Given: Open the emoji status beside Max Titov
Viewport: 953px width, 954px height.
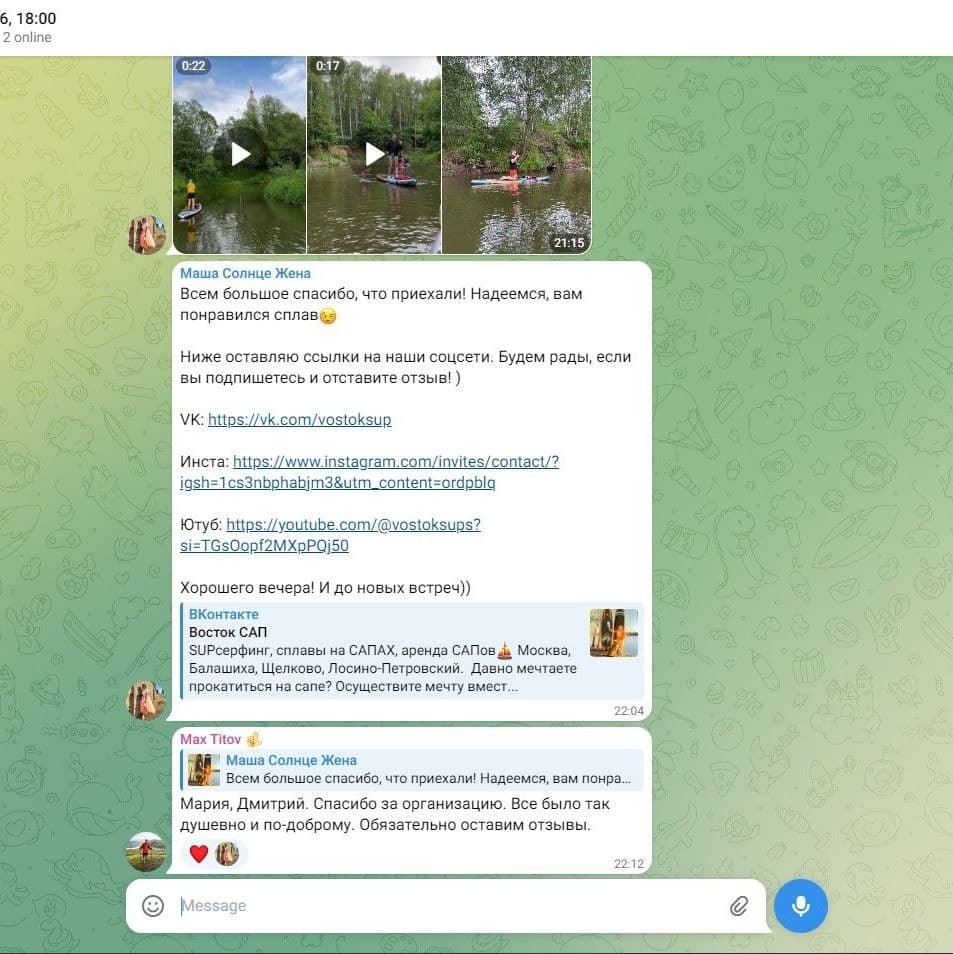Looking at the screenshot, I should 254,739.
